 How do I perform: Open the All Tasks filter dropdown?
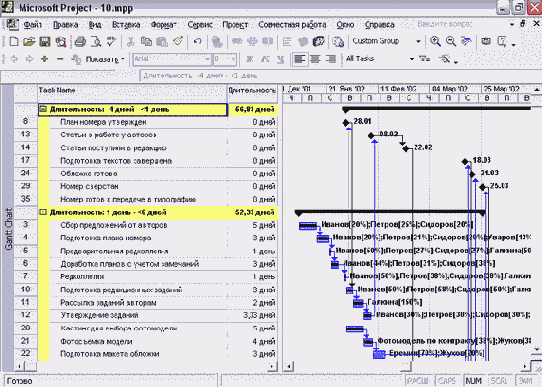click(x=412, y=59)
